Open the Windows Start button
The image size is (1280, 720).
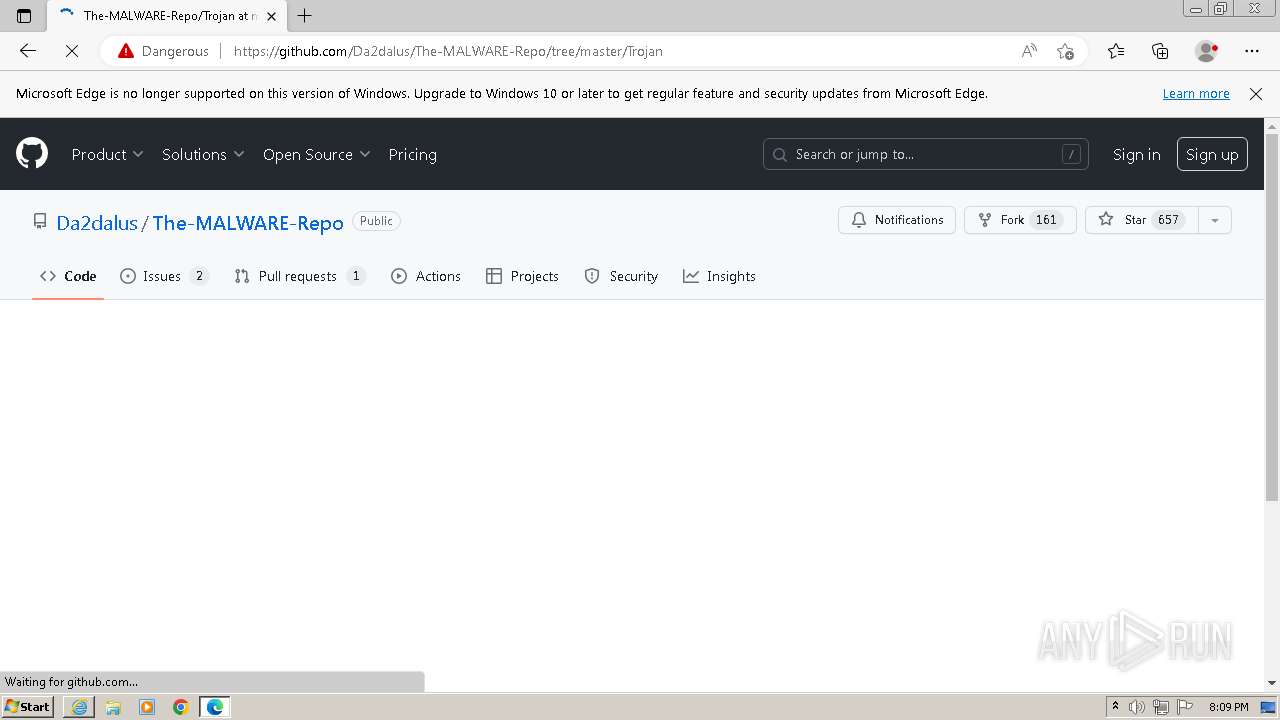[28, 707]
